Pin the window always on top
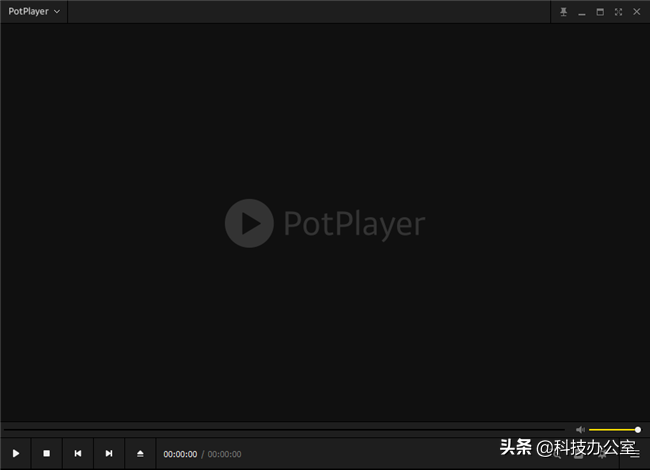The image size is (650, 470). click(563, 12)
